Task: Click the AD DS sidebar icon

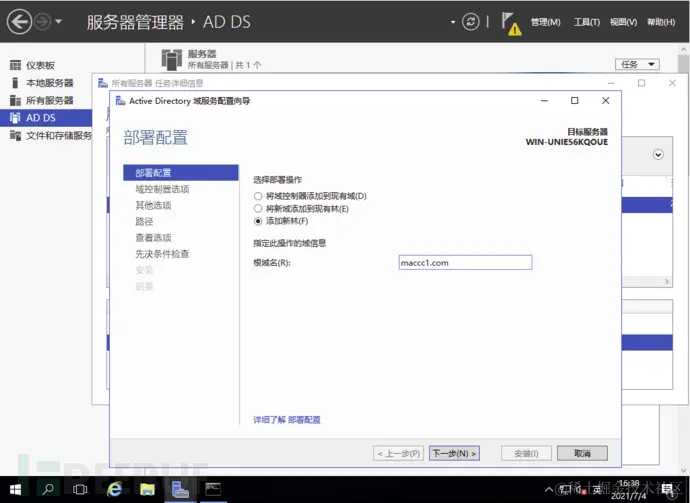Action: click(15, 118)
